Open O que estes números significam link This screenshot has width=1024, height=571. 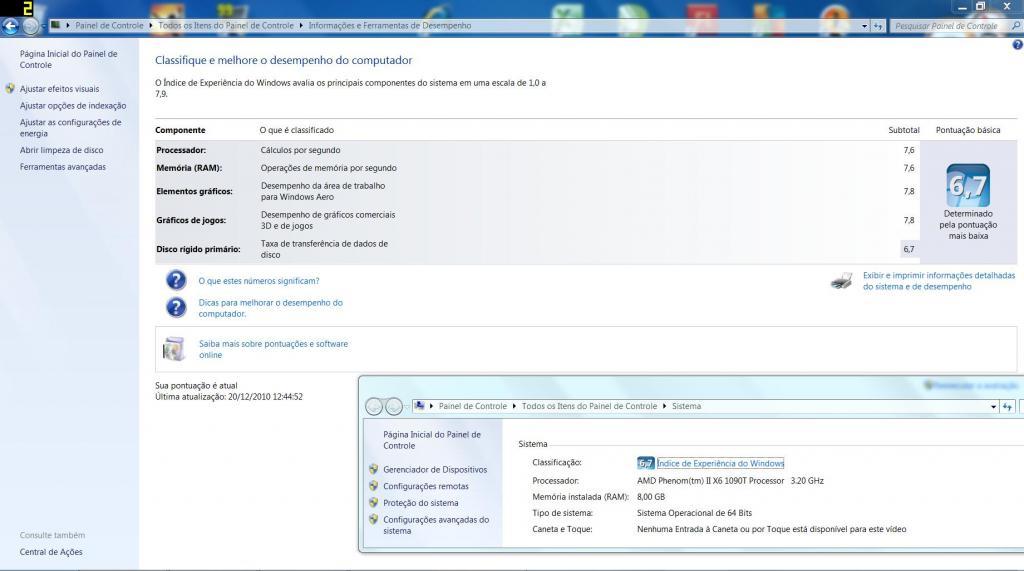(259, 281)
